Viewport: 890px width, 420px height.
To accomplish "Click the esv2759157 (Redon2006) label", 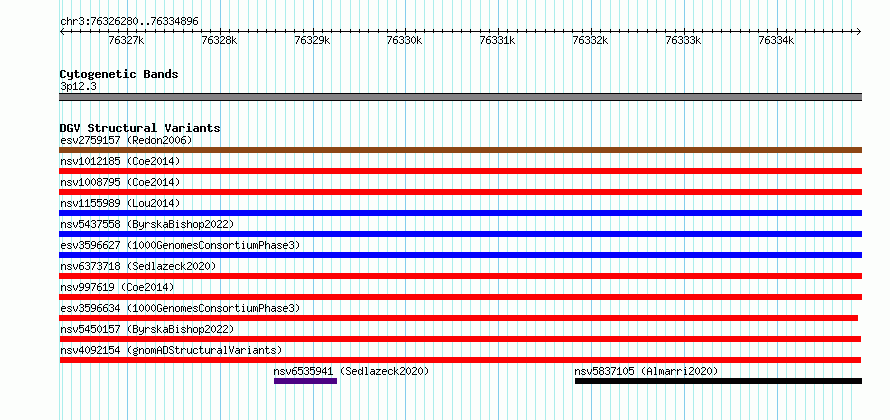I will [x=126, y=140].
